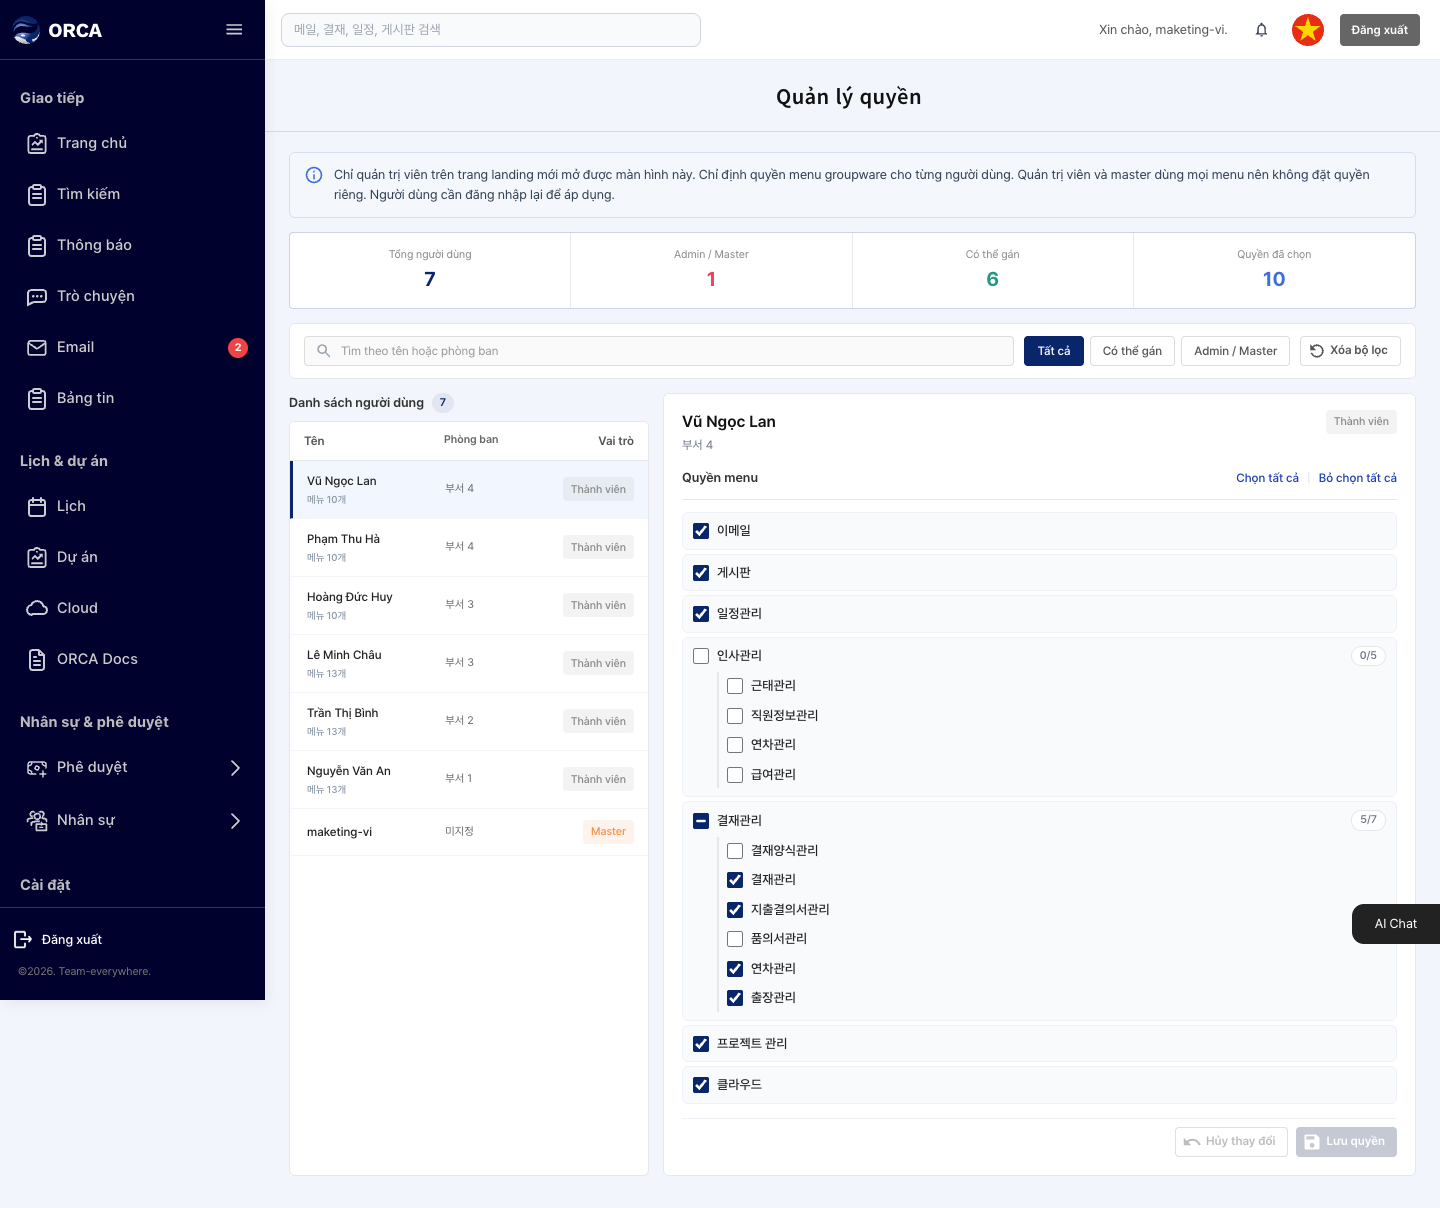This screenshot has height=1208, width=1440.
Task: Open the AI Chat floating button
Action: click(1396, 924)
